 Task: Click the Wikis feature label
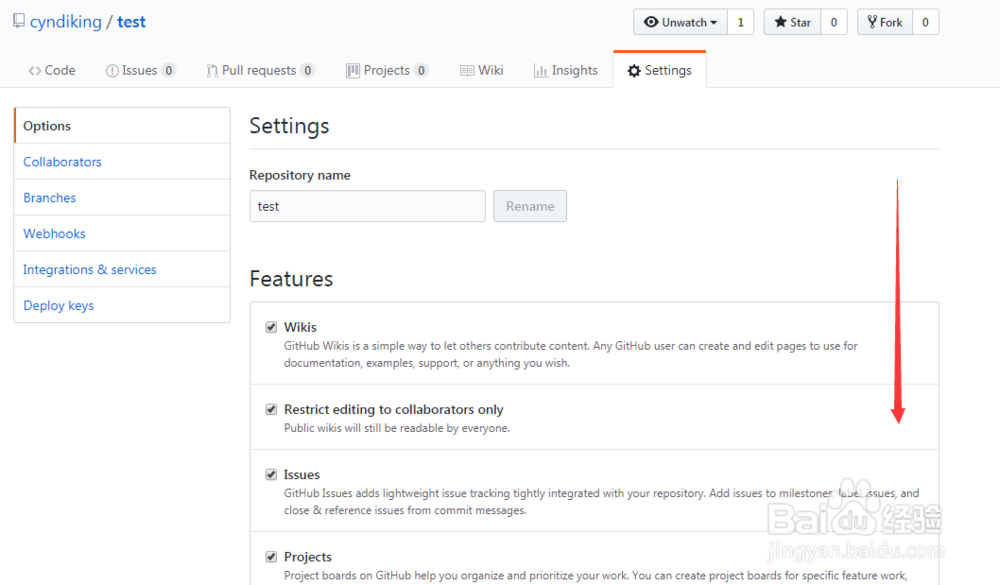click(300, 327)
